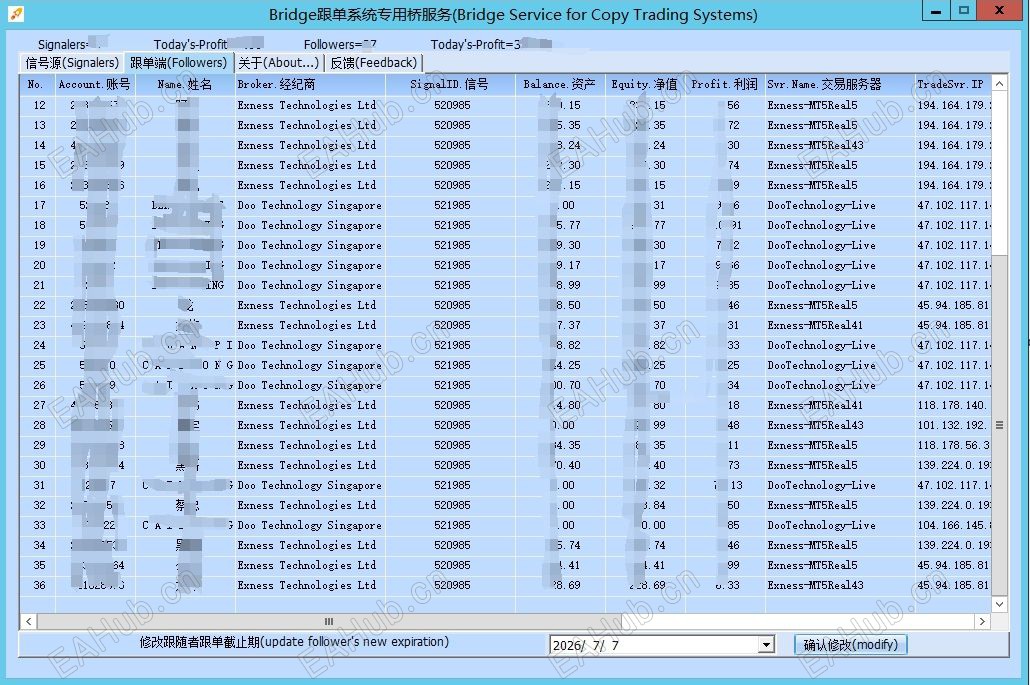
Task: Click the Name.姓名 column header
Action: (x=185, y=84)
